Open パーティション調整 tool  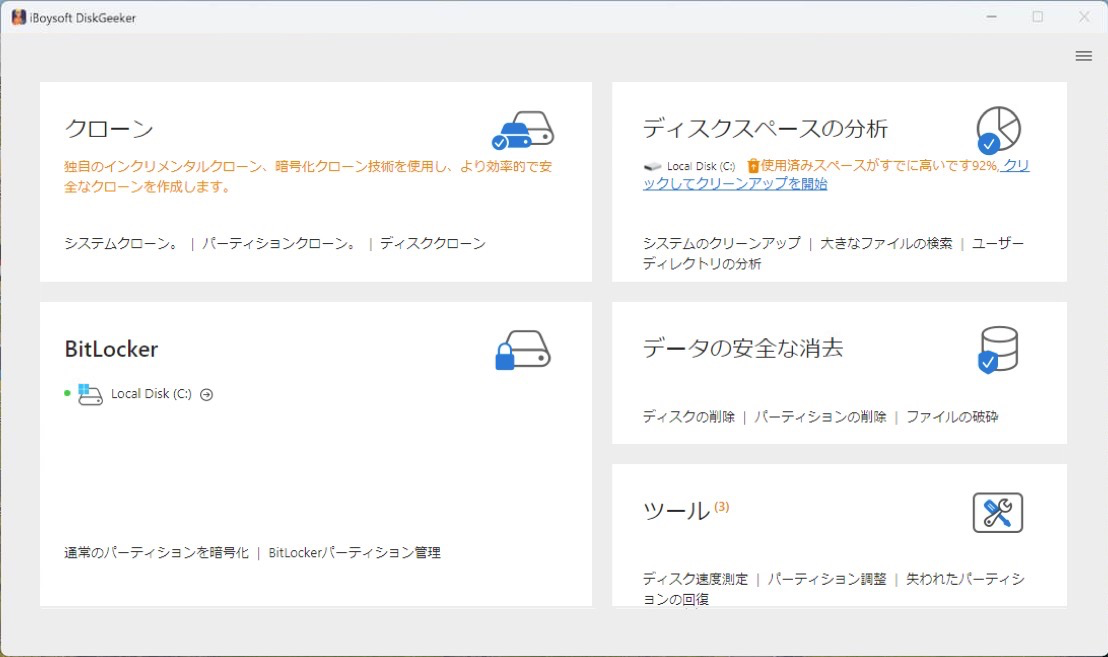[827, 579]
